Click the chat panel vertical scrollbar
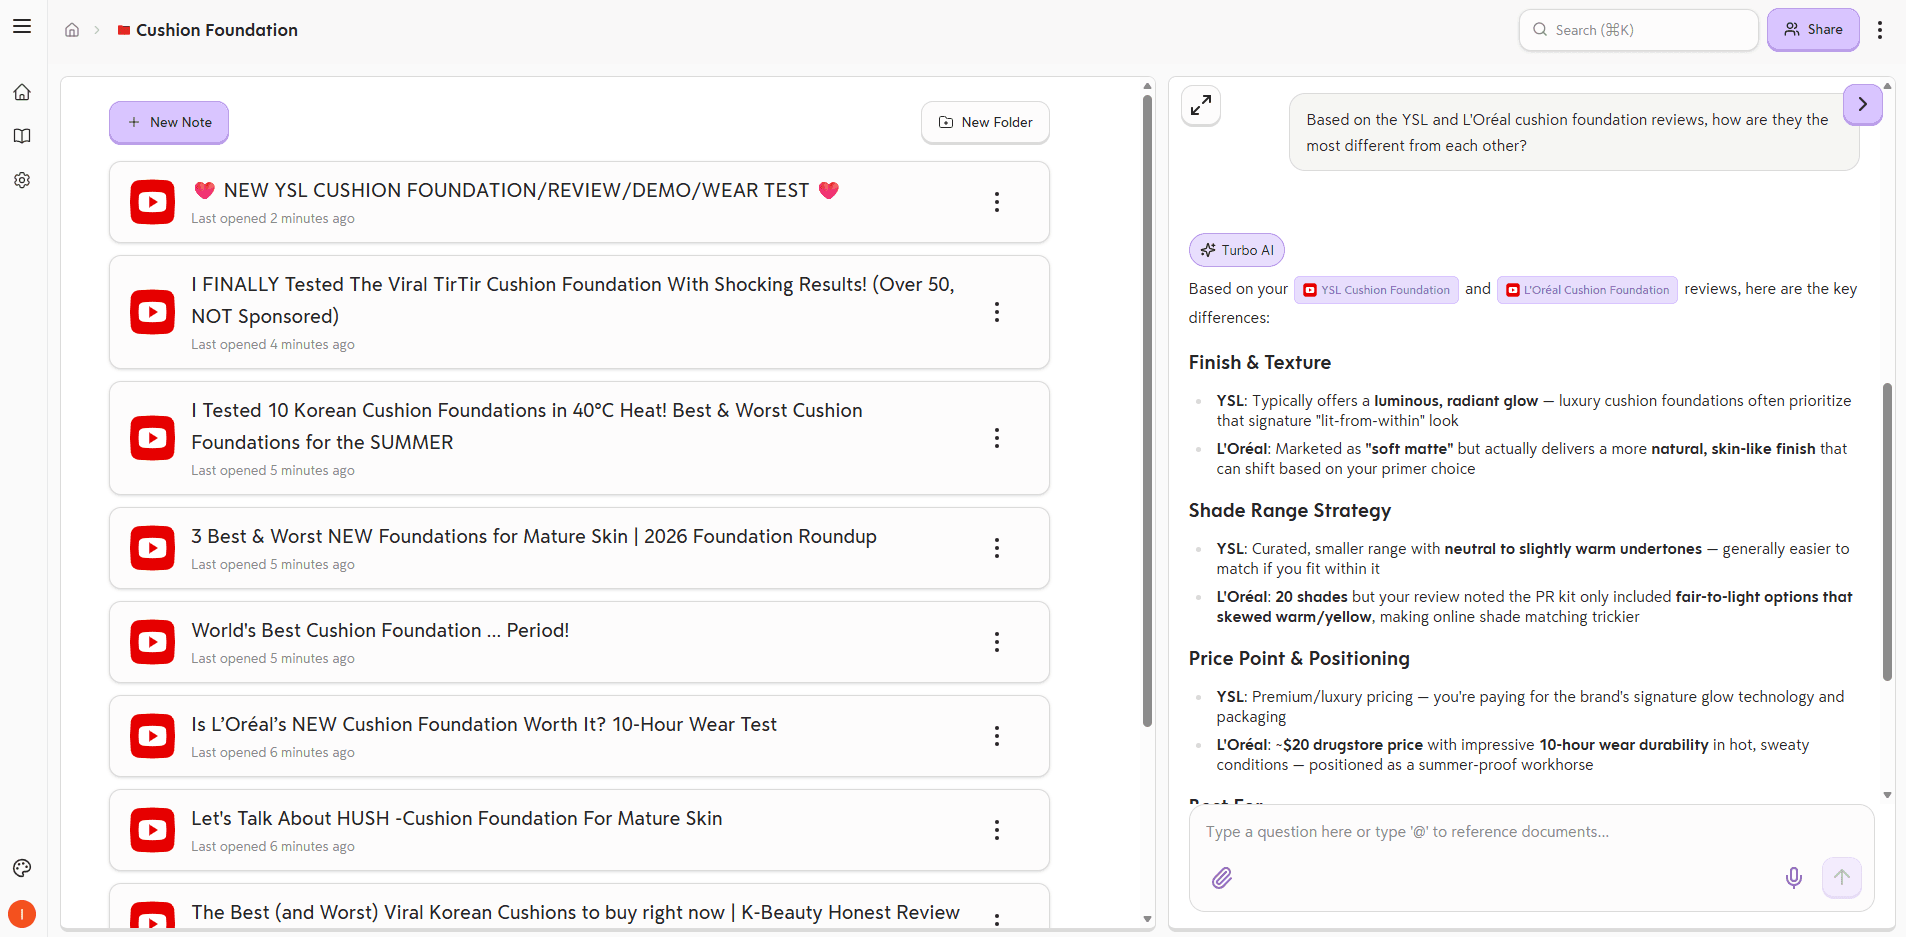The height and width of the screenshot is (937, 1906). (1887, 532)
